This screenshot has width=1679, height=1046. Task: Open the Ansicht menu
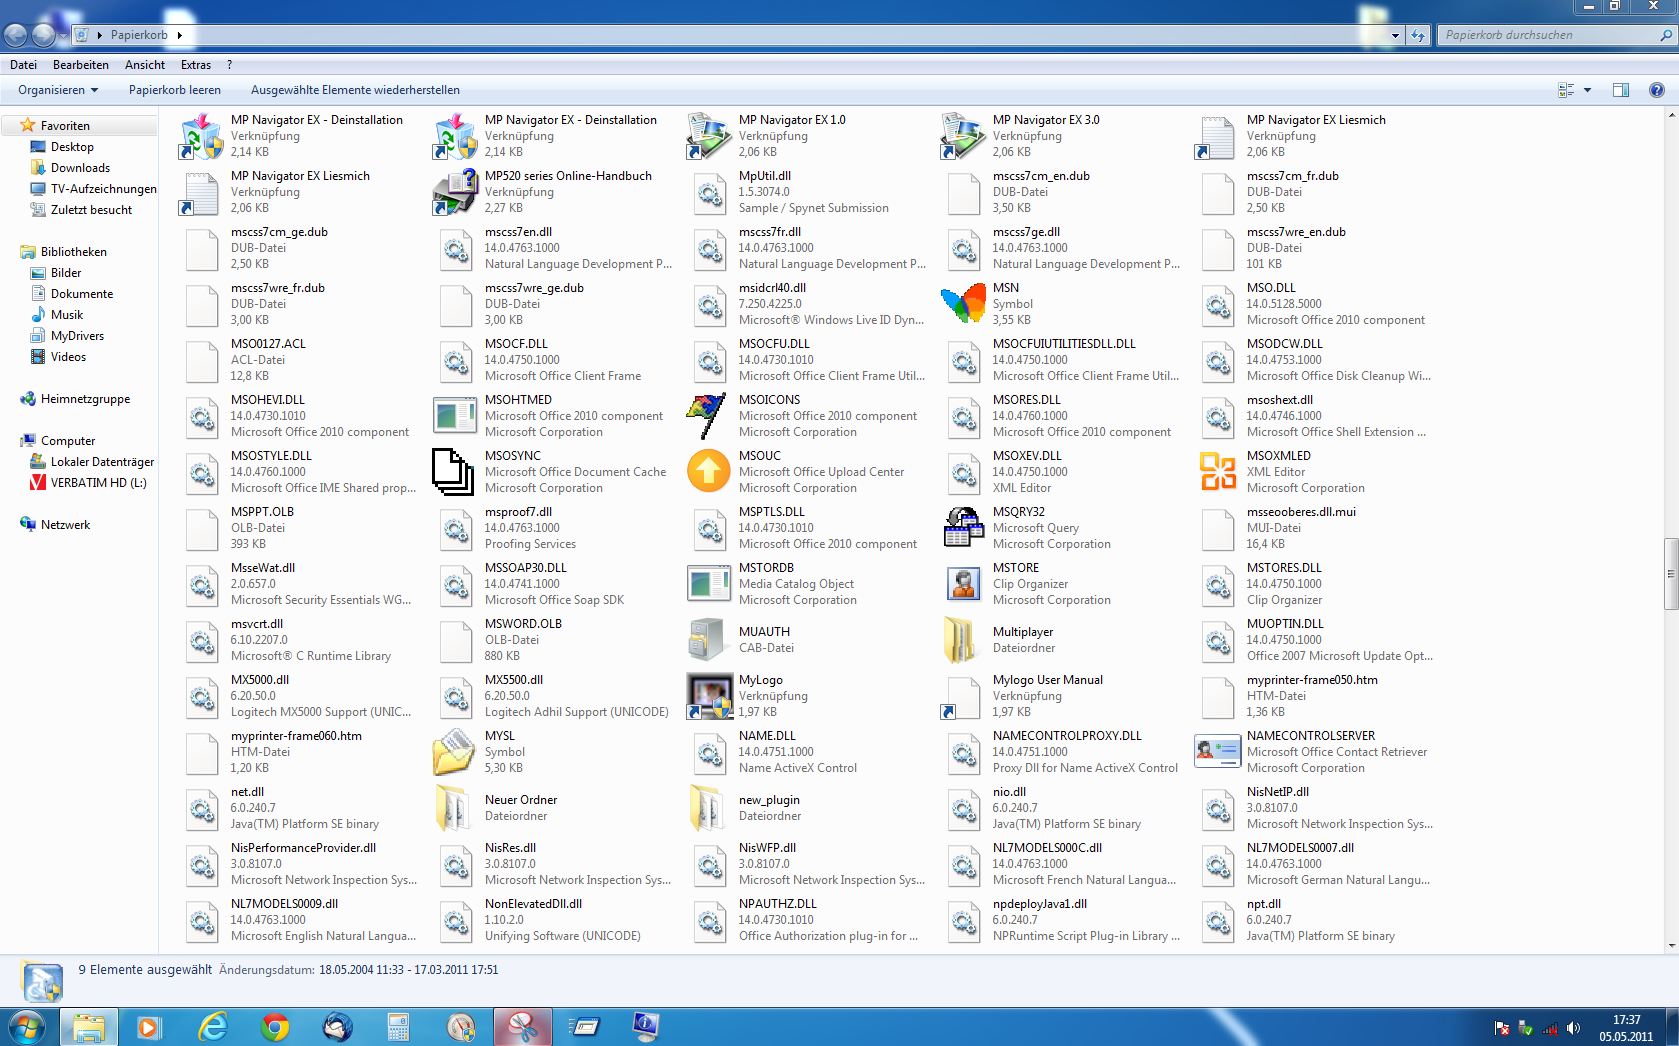pyautogui.click(x=145, y=65)
